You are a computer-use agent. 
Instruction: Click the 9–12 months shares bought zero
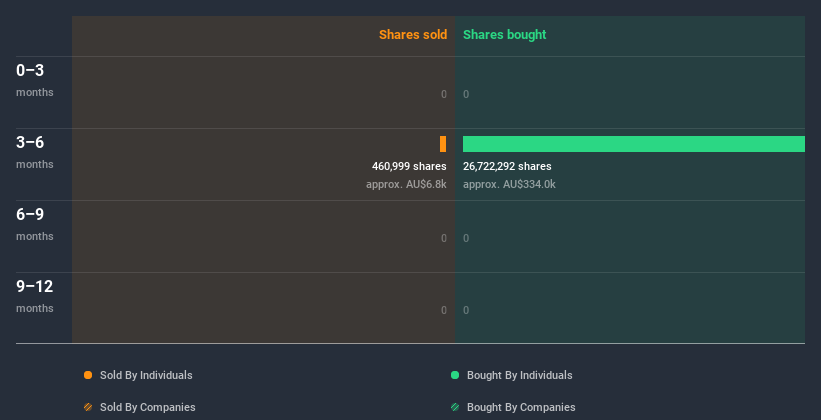(x=466, y=310)
